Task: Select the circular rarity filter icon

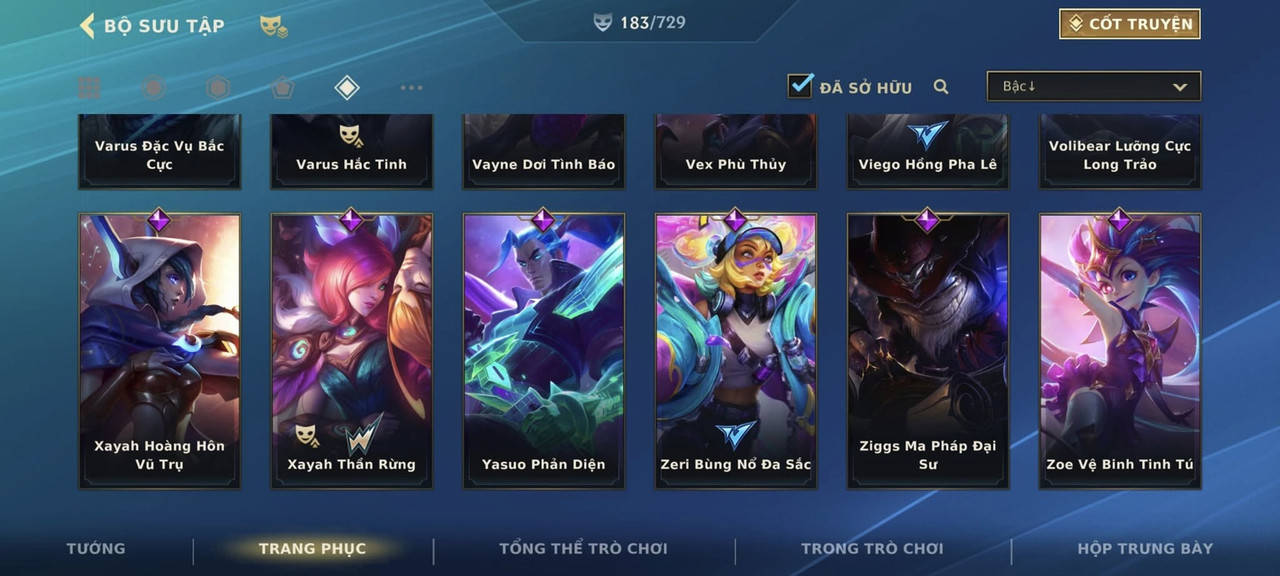Action: click(x=153, y=88)
